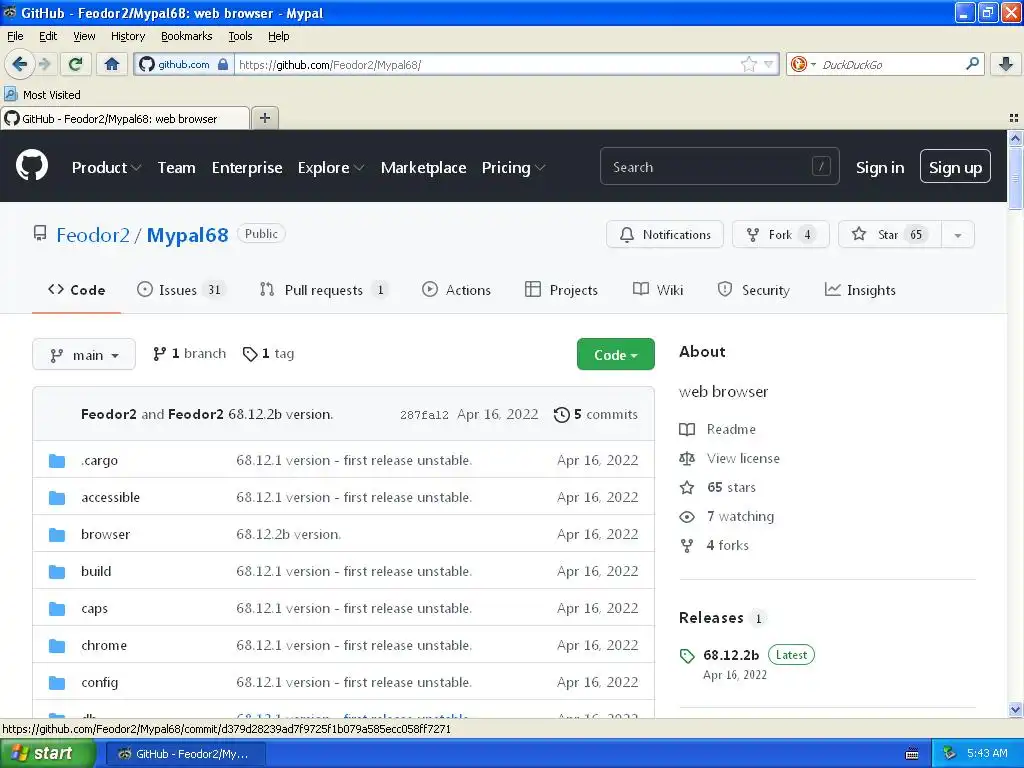
Task: Click the browser address bar URL
Action: [487, 64]
